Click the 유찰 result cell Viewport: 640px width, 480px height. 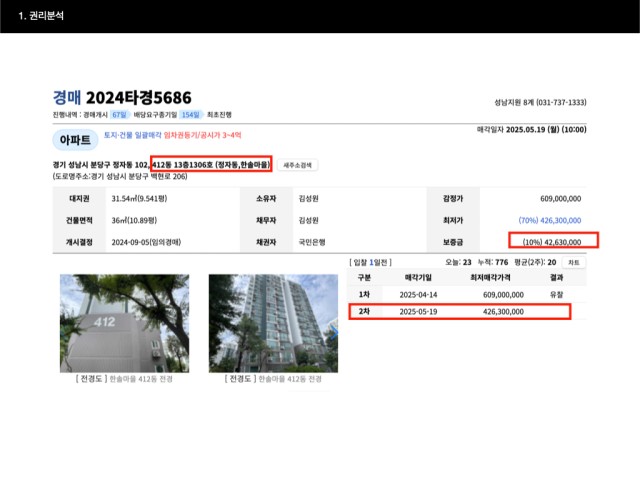coord(556,295)
